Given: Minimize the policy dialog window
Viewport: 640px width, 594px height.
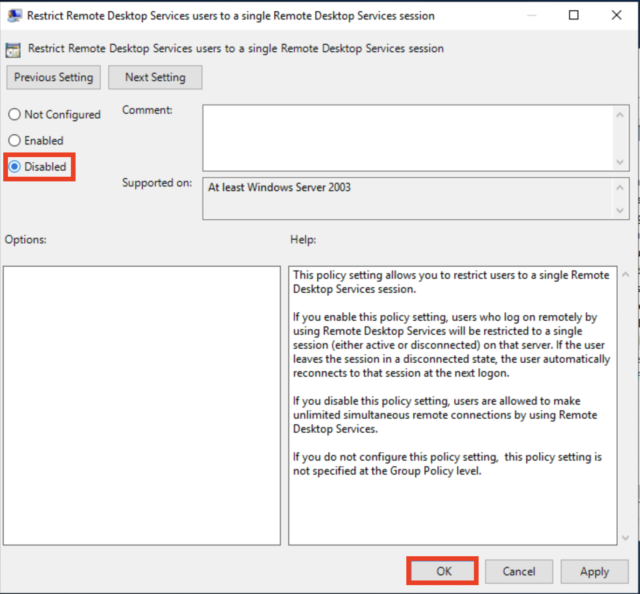Looking at the screenshot, I should coord(531,15).
